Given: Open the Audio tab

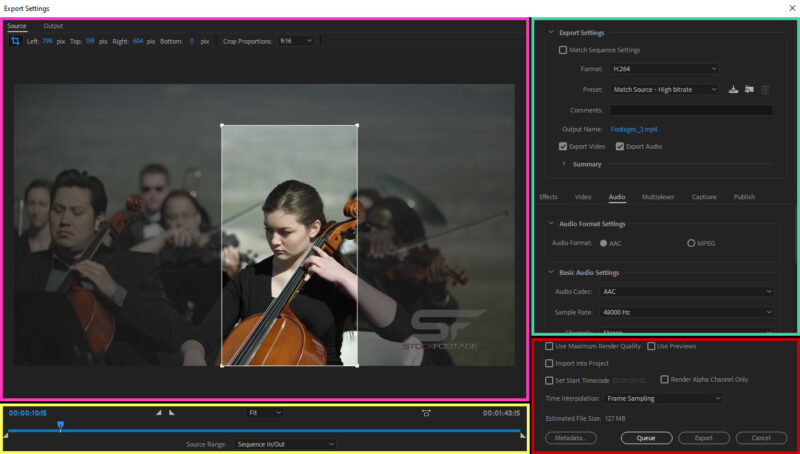Looking at the screenshot, I should pos(617,197).
